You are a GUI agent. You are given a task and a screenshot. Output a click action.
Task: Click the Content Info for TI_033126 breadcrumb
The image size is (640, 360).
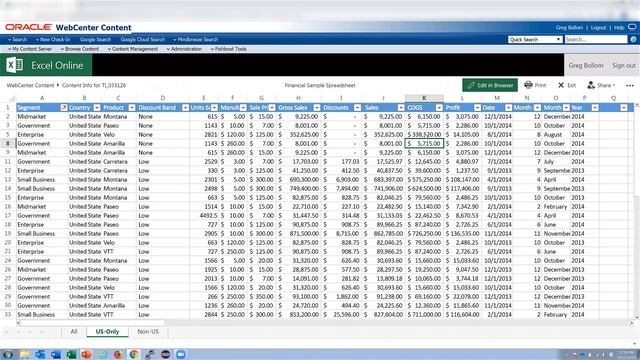tap(94, 85)
